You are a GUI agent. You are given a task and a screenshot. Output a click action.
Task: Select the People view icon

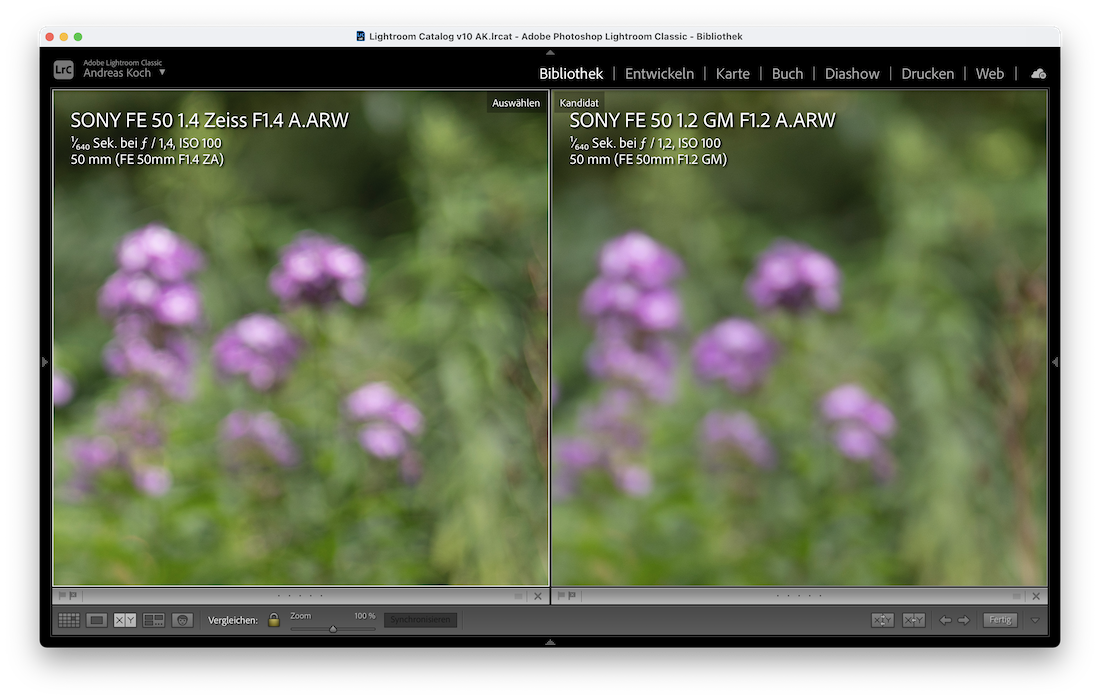pos(183,619)
